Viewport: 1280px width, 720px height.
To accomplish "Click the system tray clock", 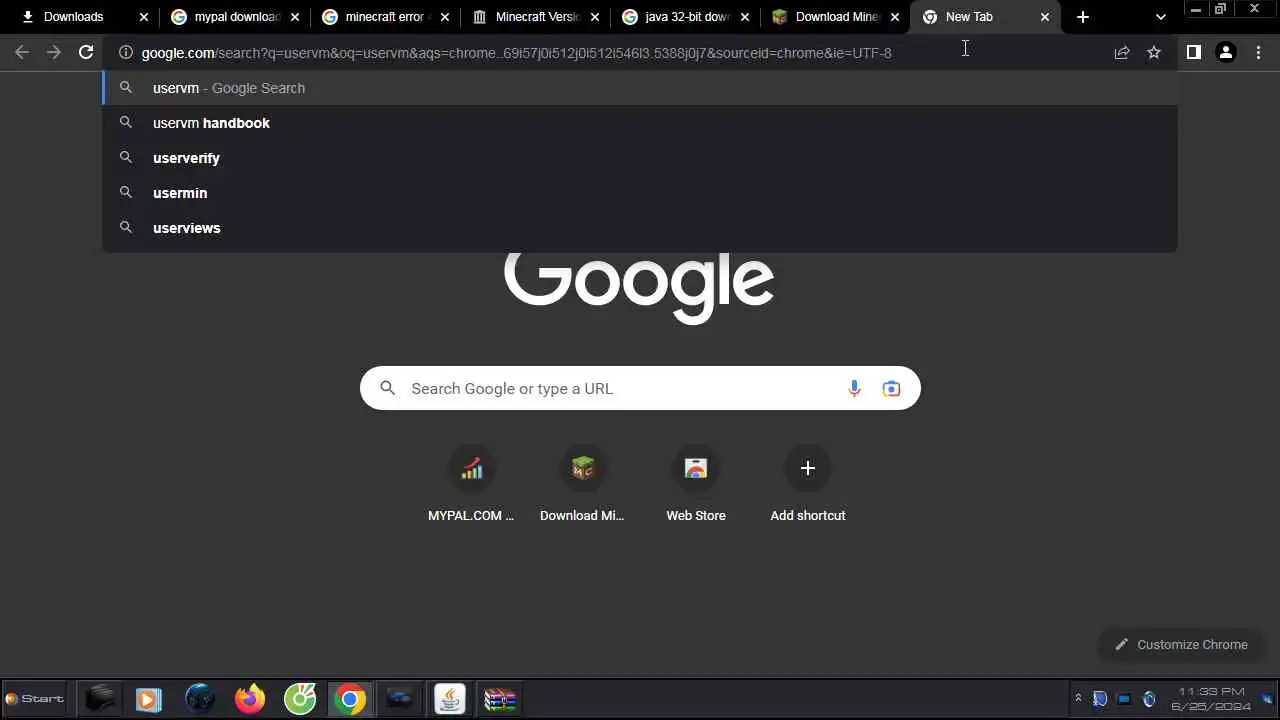I will click(x=1211, y=698).
